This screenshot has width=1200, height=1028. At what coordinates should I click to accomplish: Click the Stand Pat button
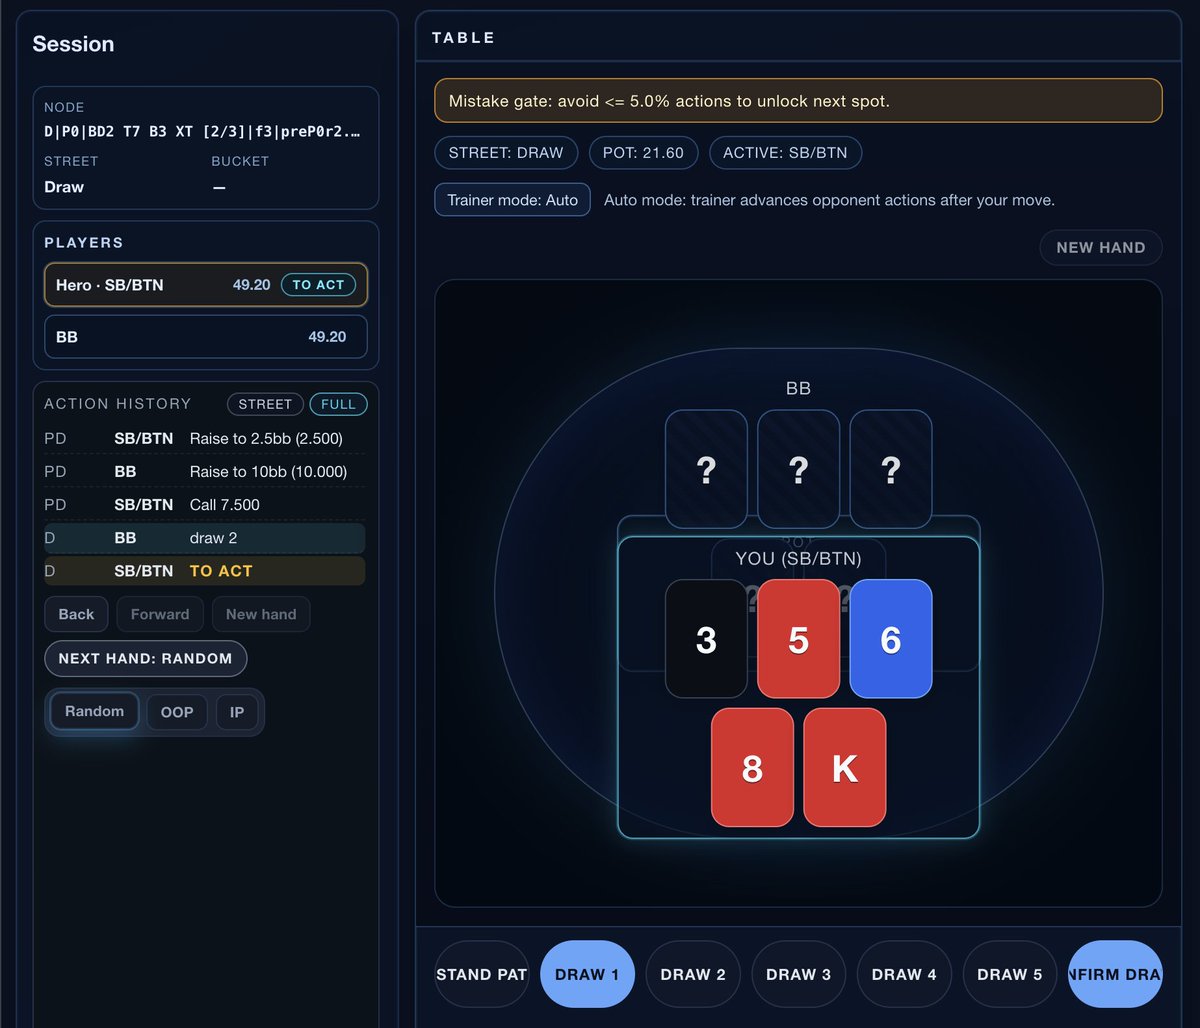click(x=482, y=974)
